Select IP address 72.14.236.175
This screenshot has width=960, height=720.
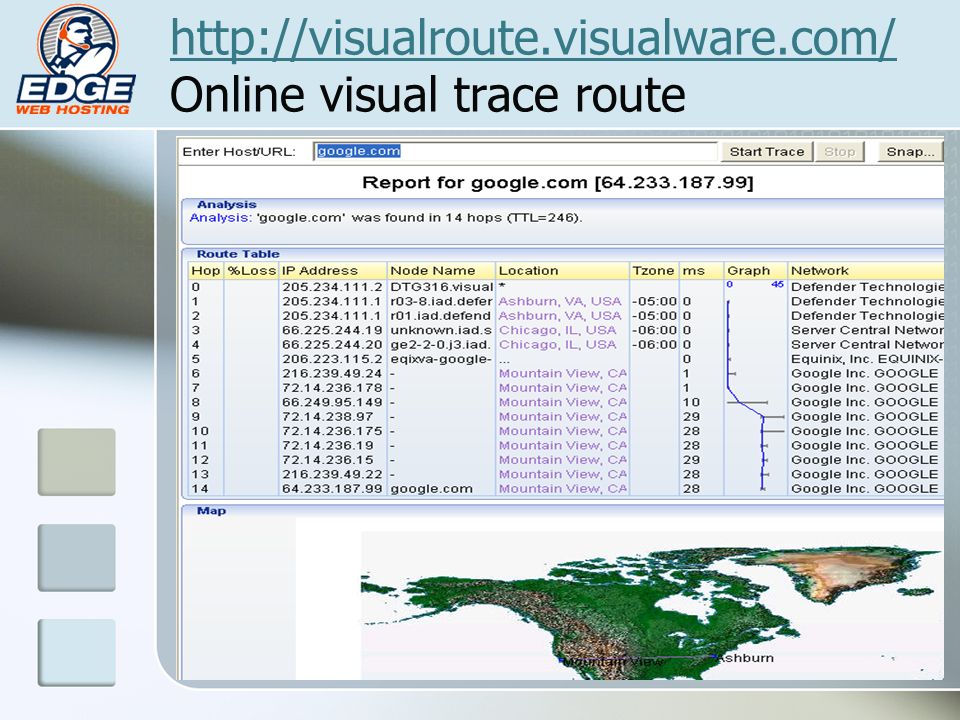click(332, 431)
